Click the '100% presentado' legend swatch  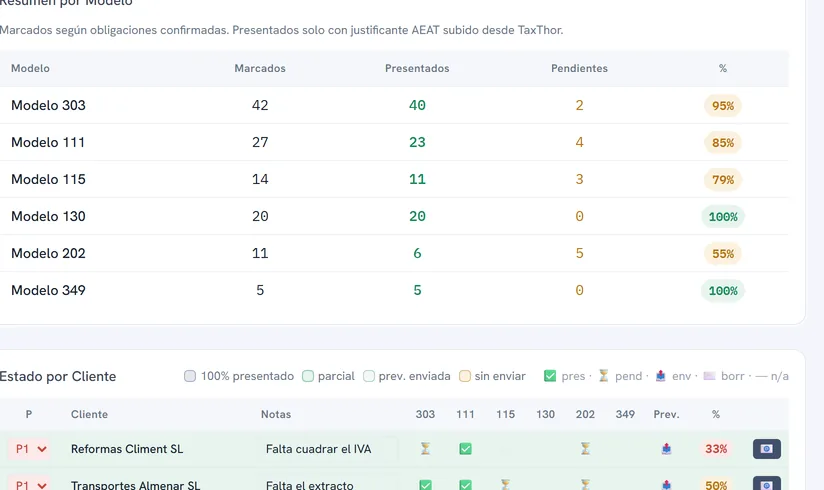coord(190,376)
